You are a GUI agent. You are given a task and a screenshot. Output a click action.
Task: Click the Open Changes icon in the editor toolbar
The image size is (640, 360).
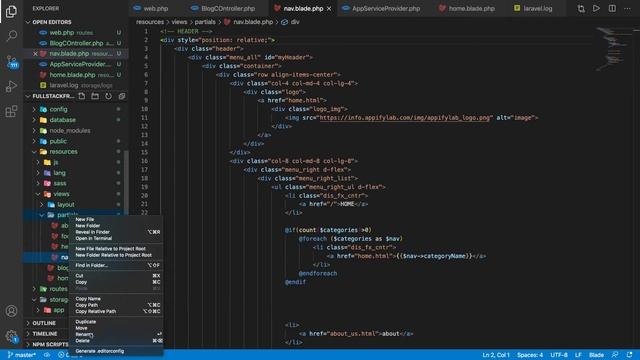pos(581,9)
